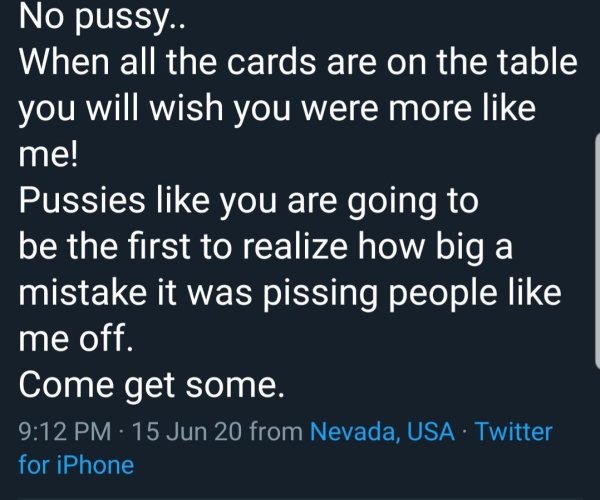The width and height of the screenshot is (600, 500).
Task: Click the 'me!' line of the tweet
Action: tap(48, 154)
